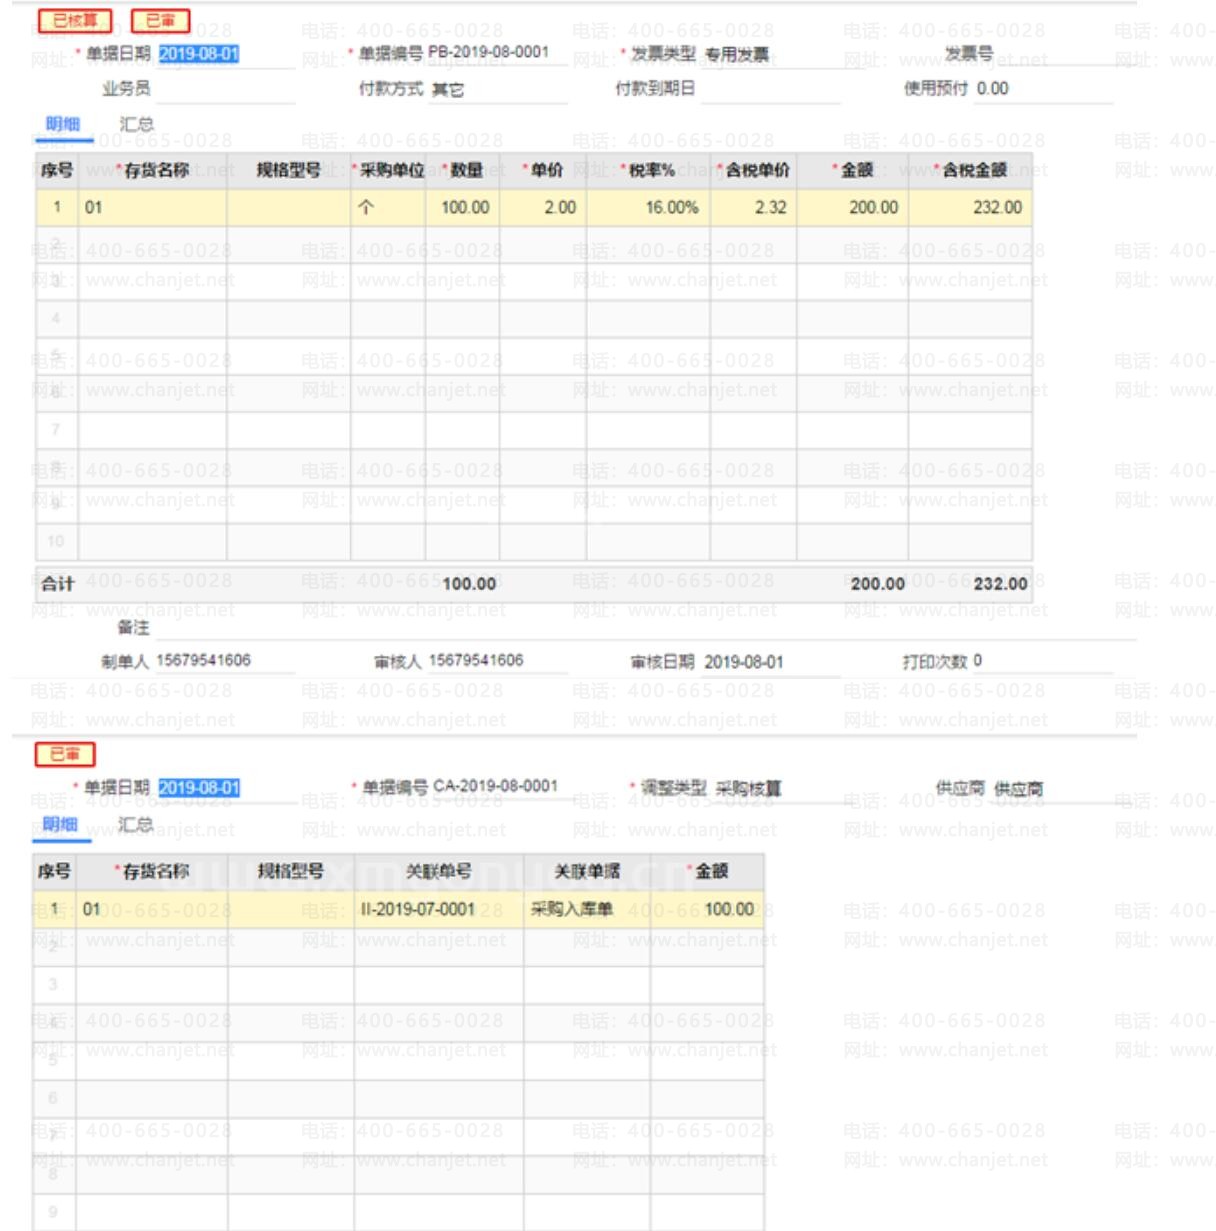Click quantity cell 100.00 in row 1
Image resolution: width=1216 pixels, height=1231 pixels.
tap(462, 208)
